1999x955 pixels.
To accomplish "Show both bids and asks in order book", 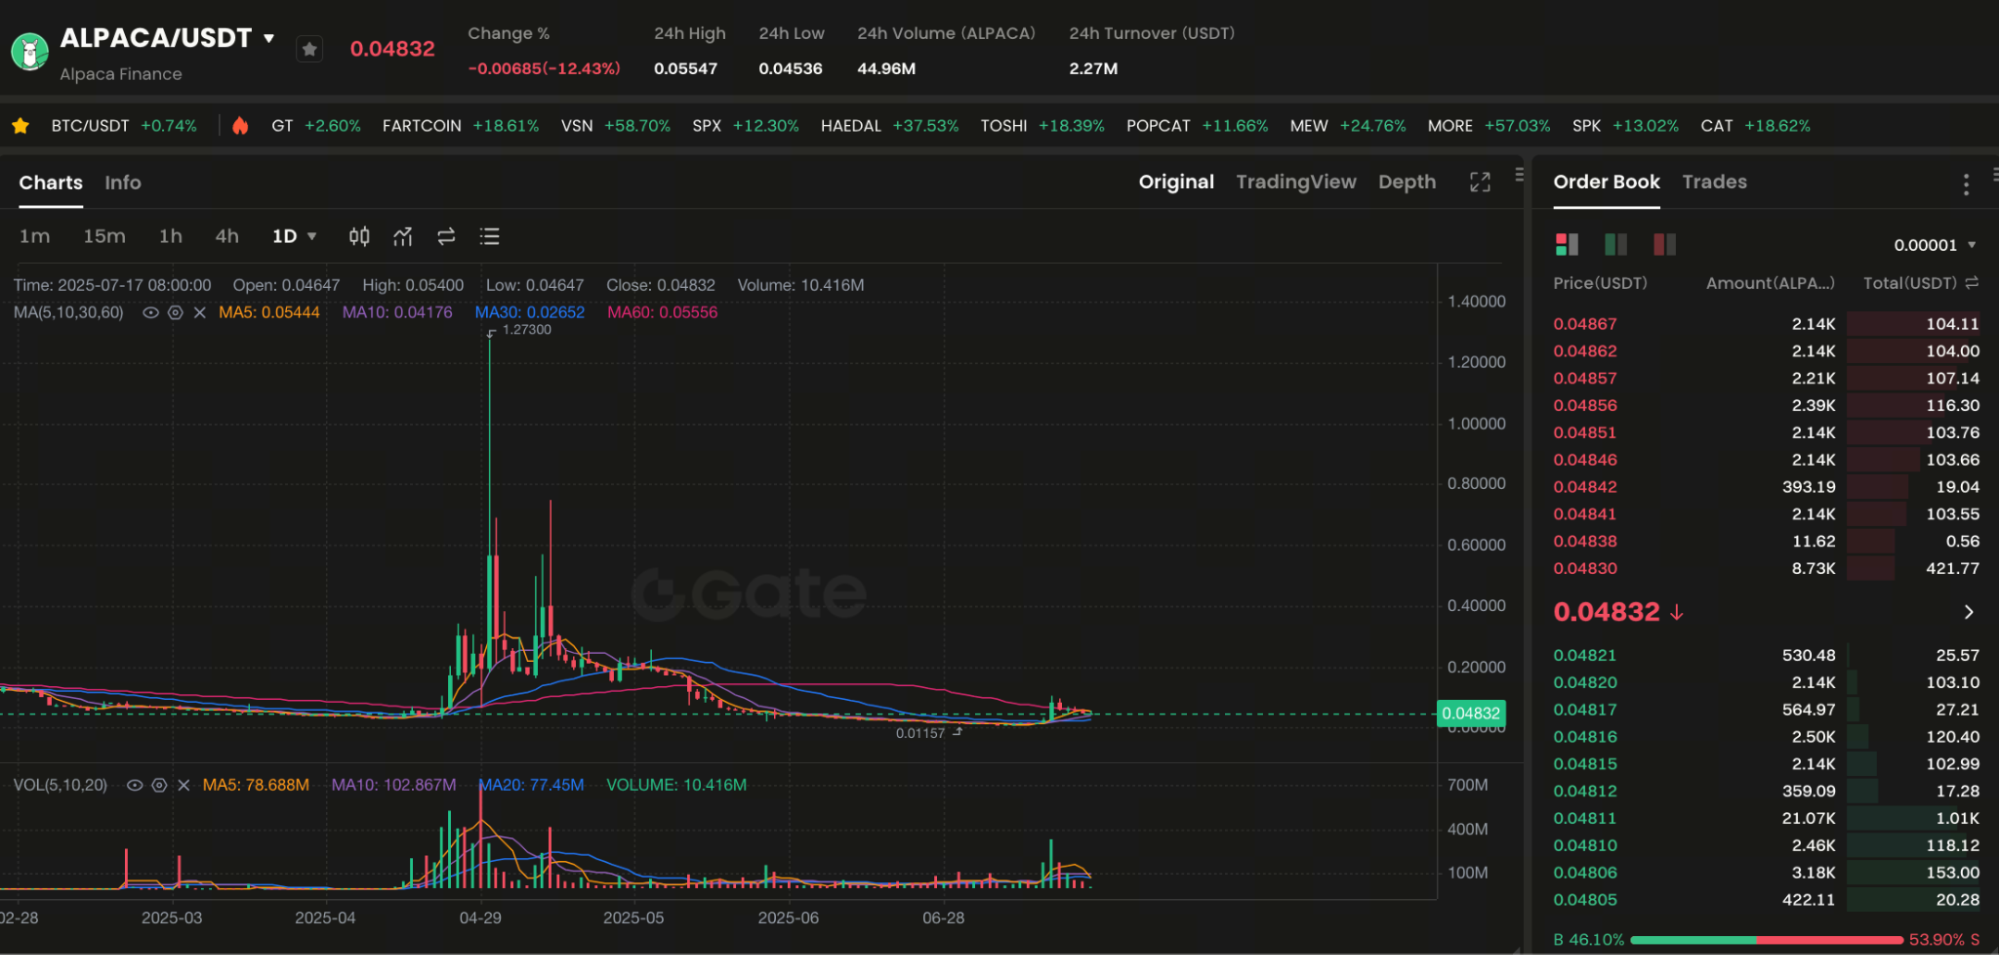I will [x=1567, y=244].
